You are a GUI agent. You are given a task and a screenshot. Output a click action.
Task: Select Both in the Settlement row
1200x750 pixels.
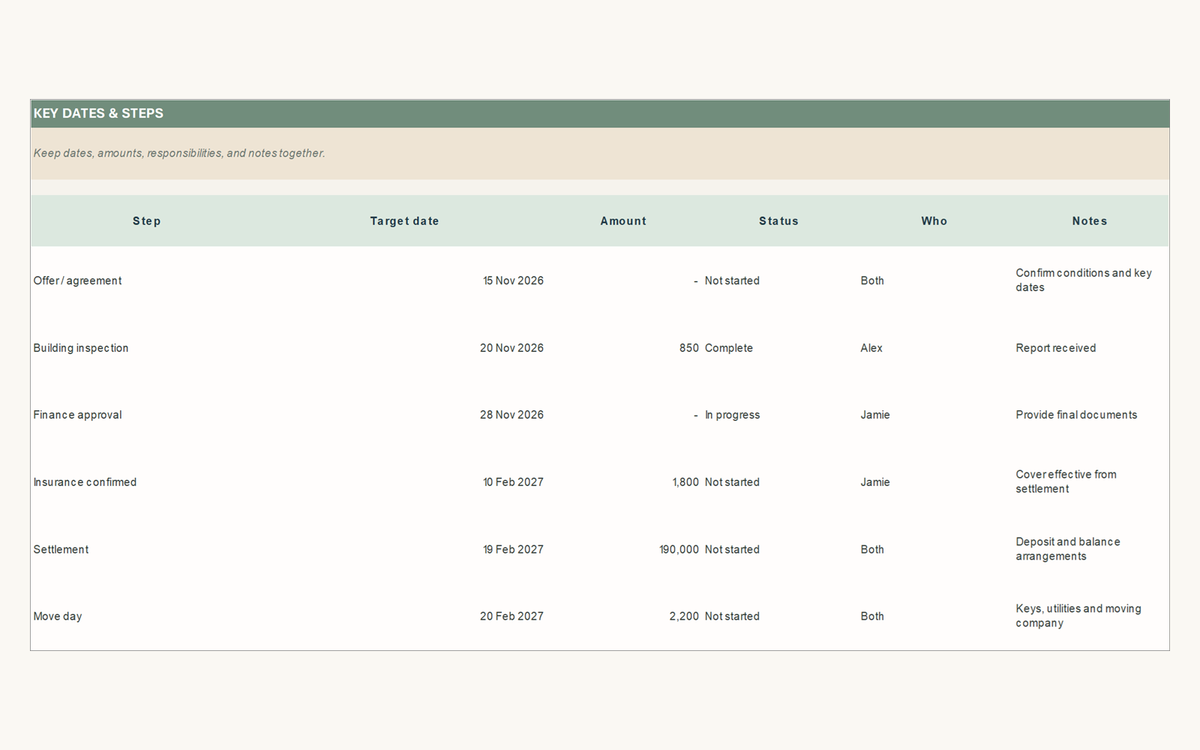[x=873, y=549]
